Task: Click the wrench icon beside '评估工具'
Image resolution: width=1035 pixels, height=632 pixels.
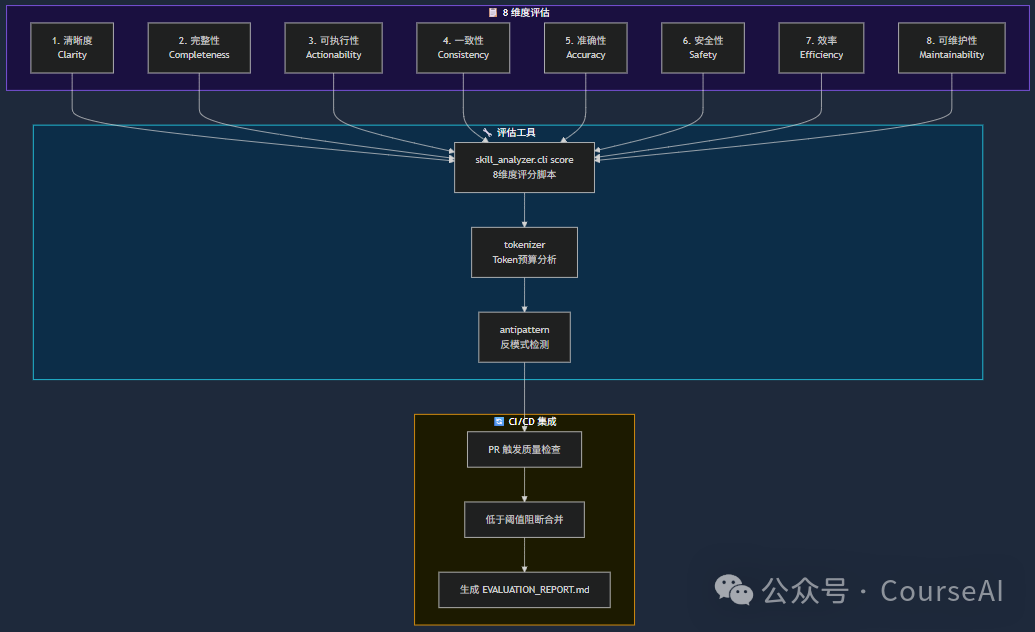Action: [487, 133]
